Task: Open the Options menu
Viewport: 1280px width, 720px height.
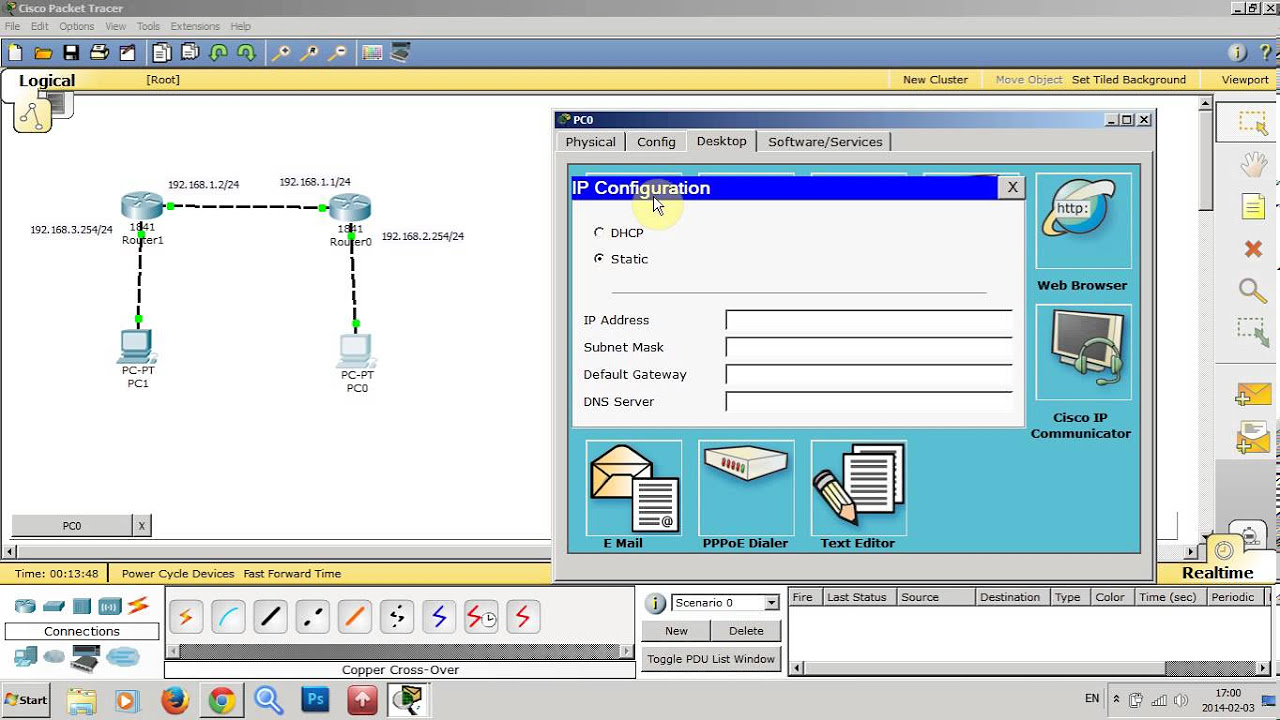Action: coord(76,26)
